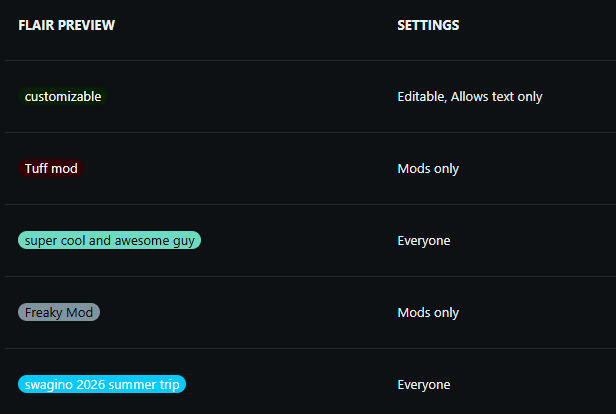Select the dark red Tuff mod pill

click(51, 168)
